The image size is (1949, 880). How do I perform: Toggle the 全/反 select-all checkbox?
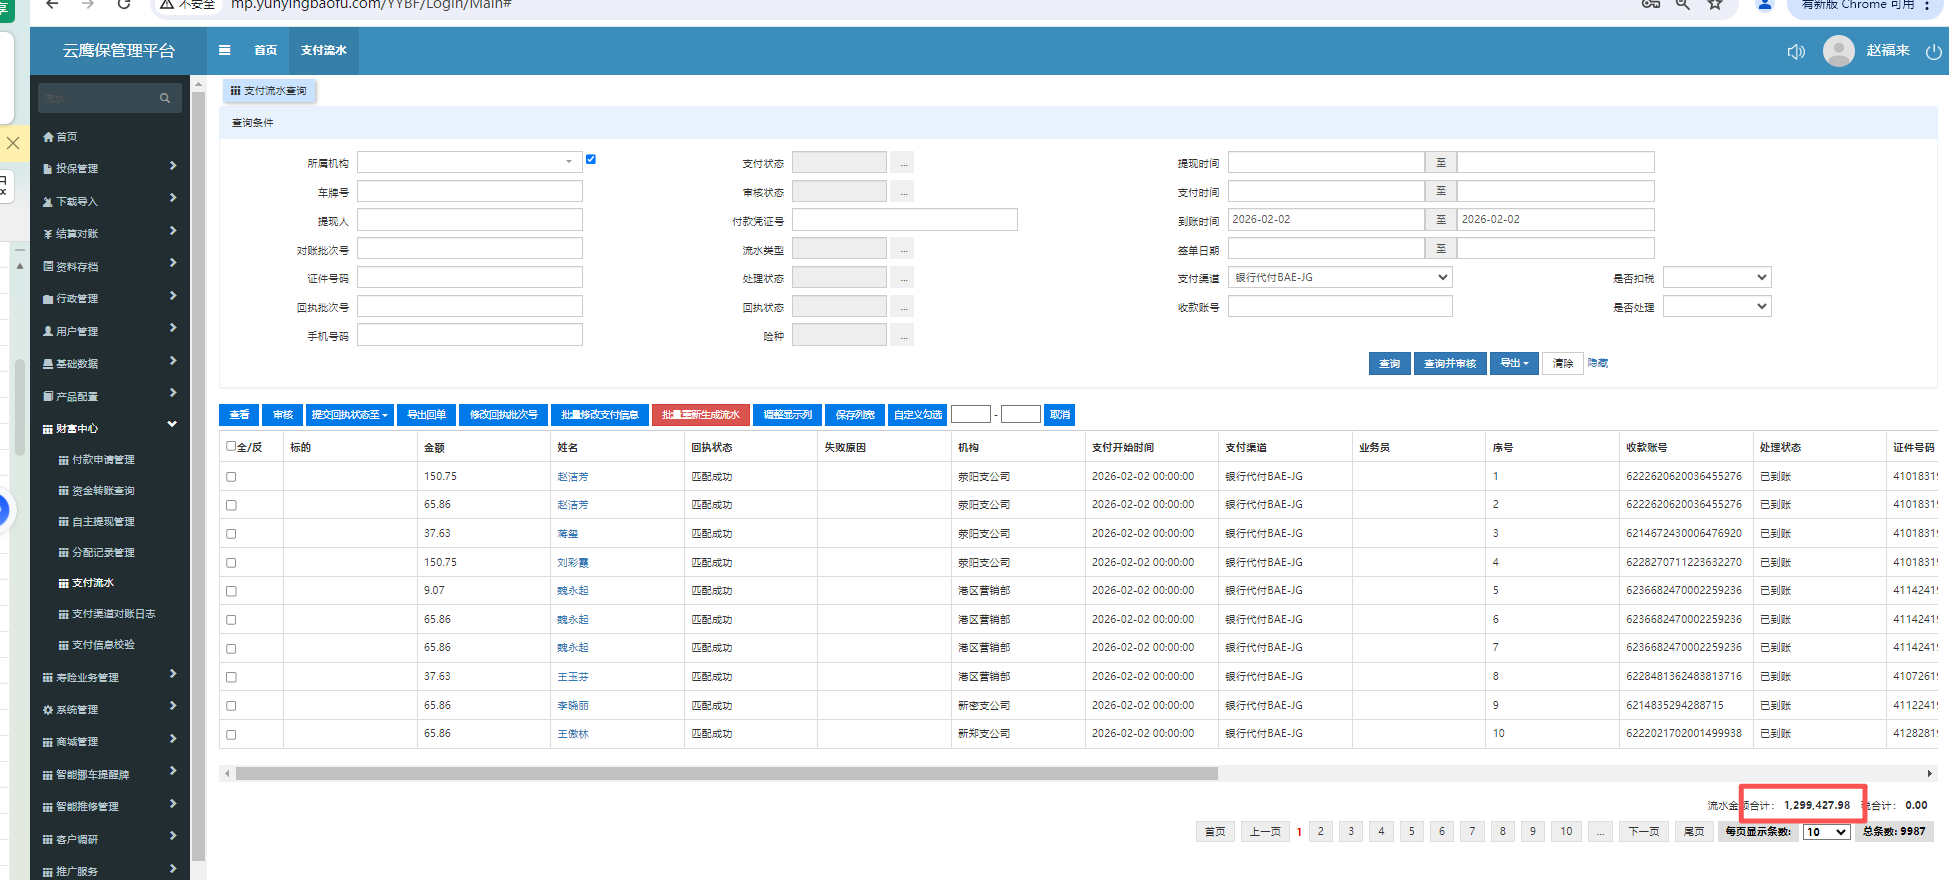click(232, 446)
